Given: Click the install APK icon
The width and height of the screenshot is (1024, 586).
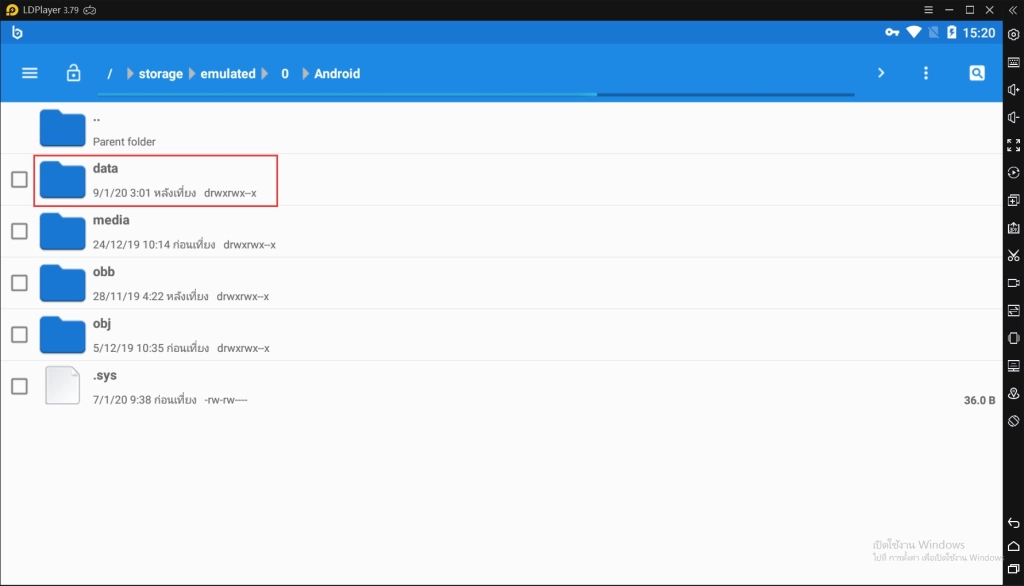Looking at the screenshot, I should [1014, 228].
